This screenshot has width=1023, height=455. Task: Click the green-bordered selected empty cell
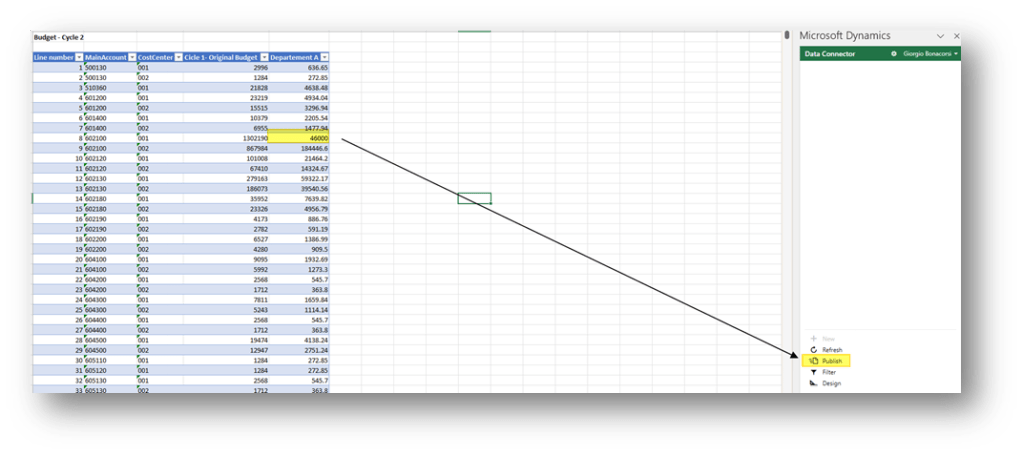474,198
